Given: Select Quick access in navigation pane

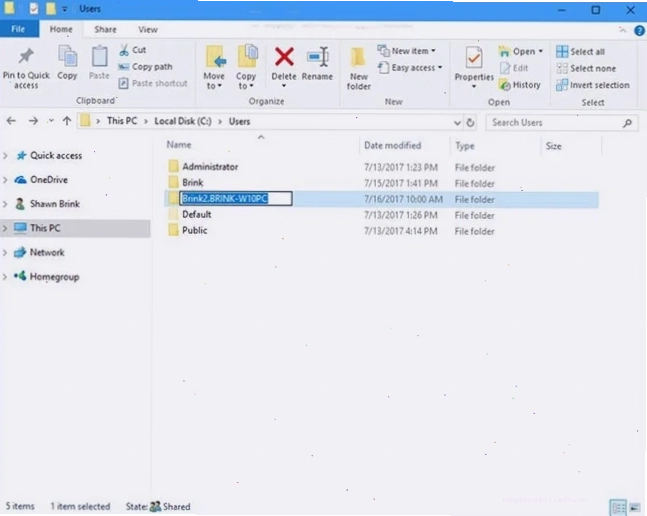Looking at the screenshot, I should click(x=50, y=156).
